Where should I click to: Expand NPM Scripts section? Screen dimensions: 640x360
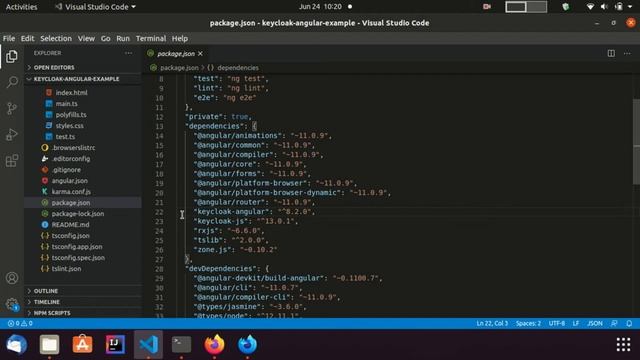pos(52,313)
